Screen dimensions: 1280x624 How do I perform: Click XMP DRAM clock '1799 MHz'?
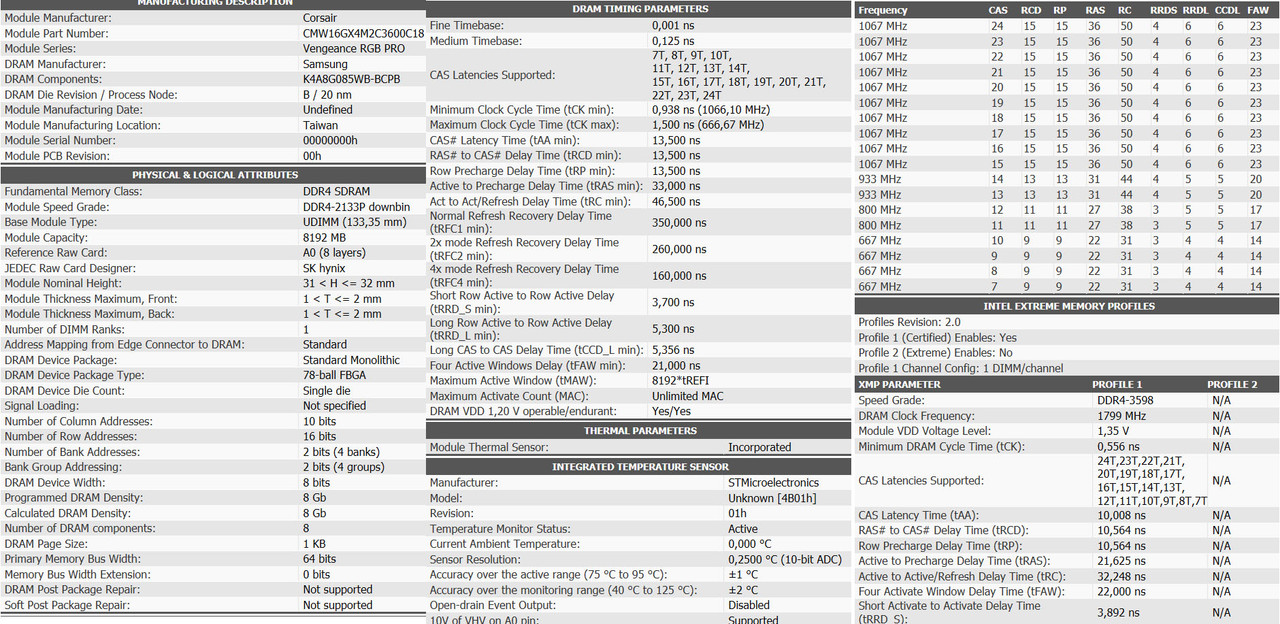(1122, 416)
